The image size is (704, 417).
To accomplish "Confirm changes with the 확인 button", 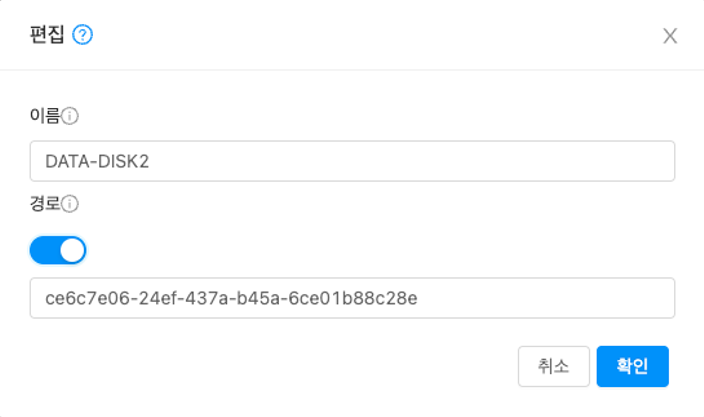I will click(632, 366).
